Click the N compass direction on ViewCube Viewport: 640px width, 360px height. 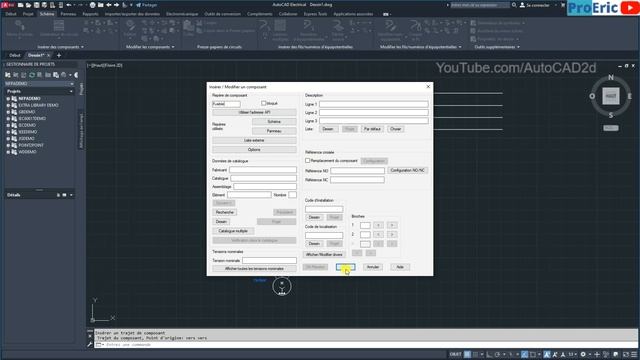pos(611,77)
